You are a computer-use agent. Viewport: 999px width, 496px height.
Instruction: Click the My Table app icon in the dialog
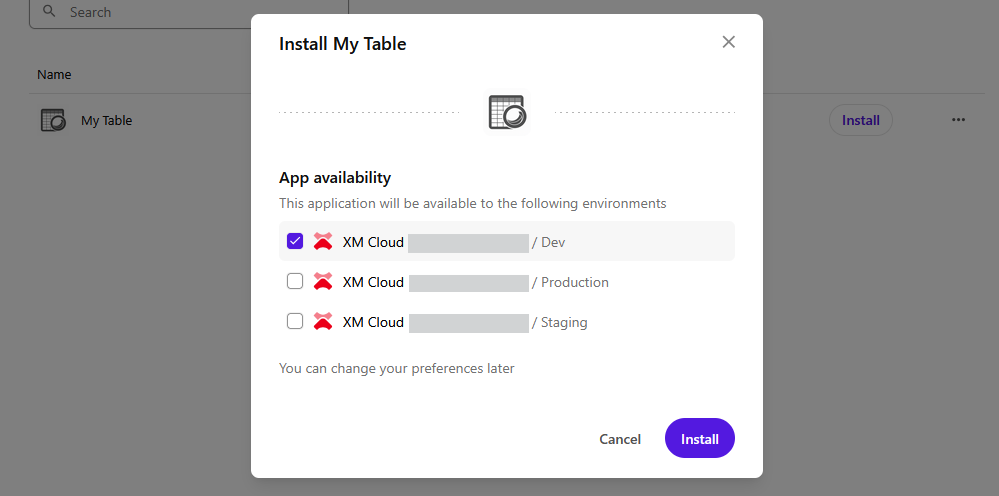pos(507,112)
